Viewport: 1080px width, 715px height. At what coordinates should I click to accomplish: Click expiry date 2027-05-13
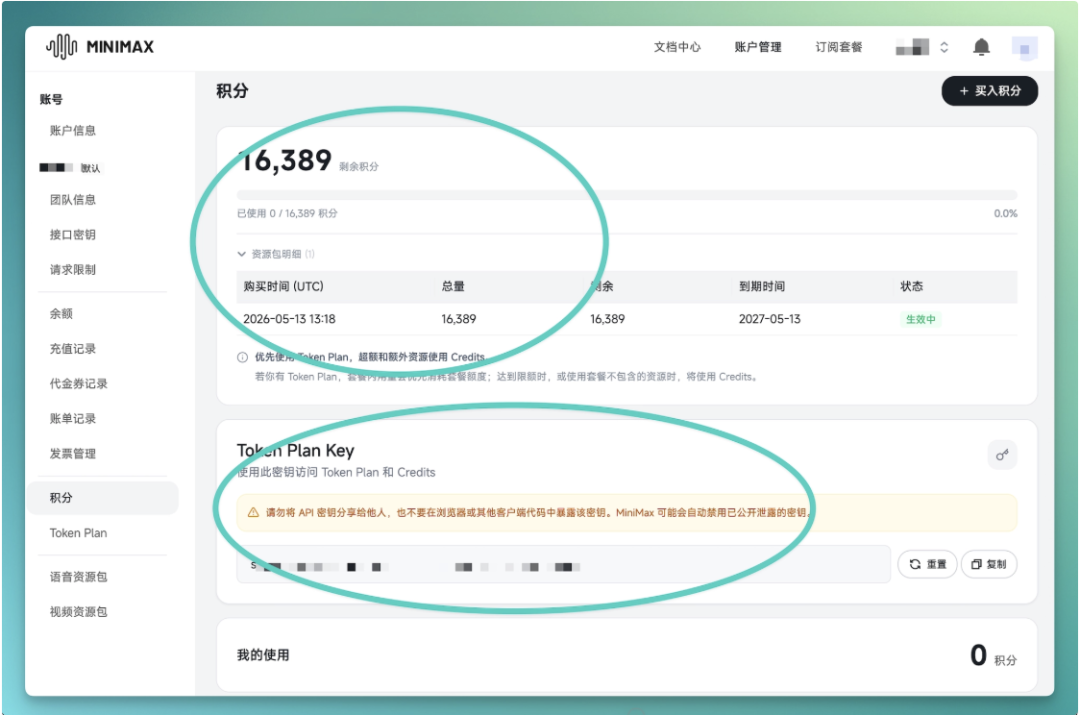pos(769,319)
